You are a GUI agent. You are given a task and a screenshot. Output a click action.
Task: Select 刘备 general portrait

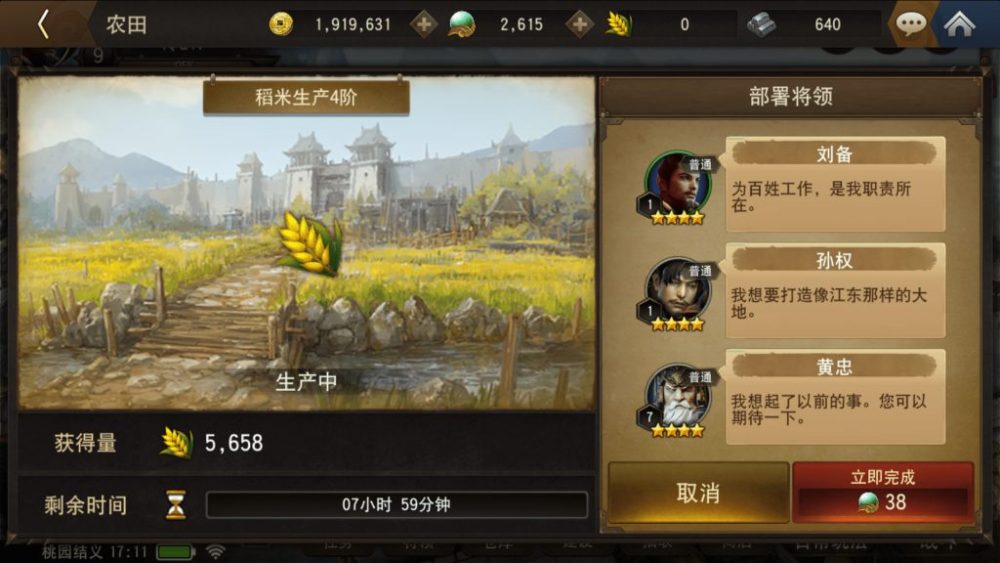[x=677, y=187]
